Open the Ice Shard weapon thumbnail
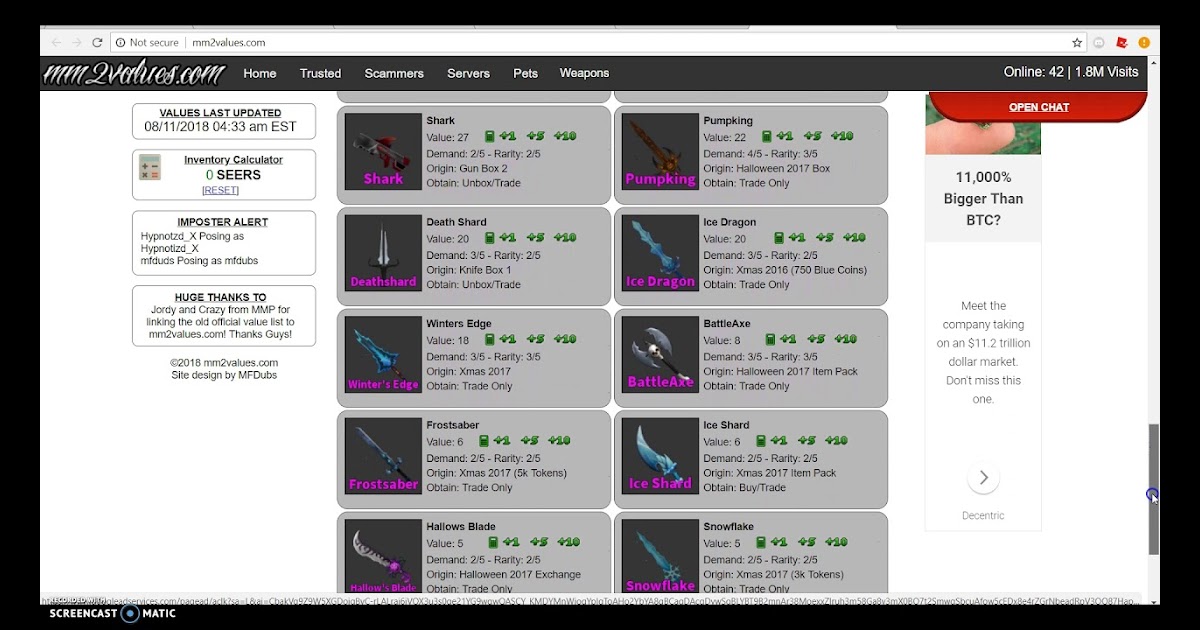The width and height of the screenshot is (1200, 630). [660, 456]
